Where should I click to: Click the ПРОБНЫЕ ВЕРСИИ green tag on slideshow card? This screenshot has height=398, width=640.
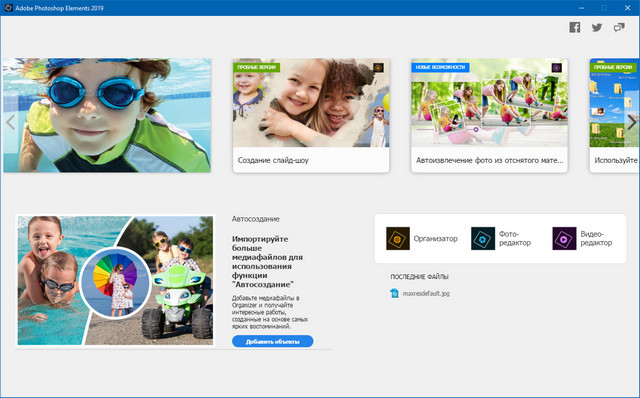point(256,67)
